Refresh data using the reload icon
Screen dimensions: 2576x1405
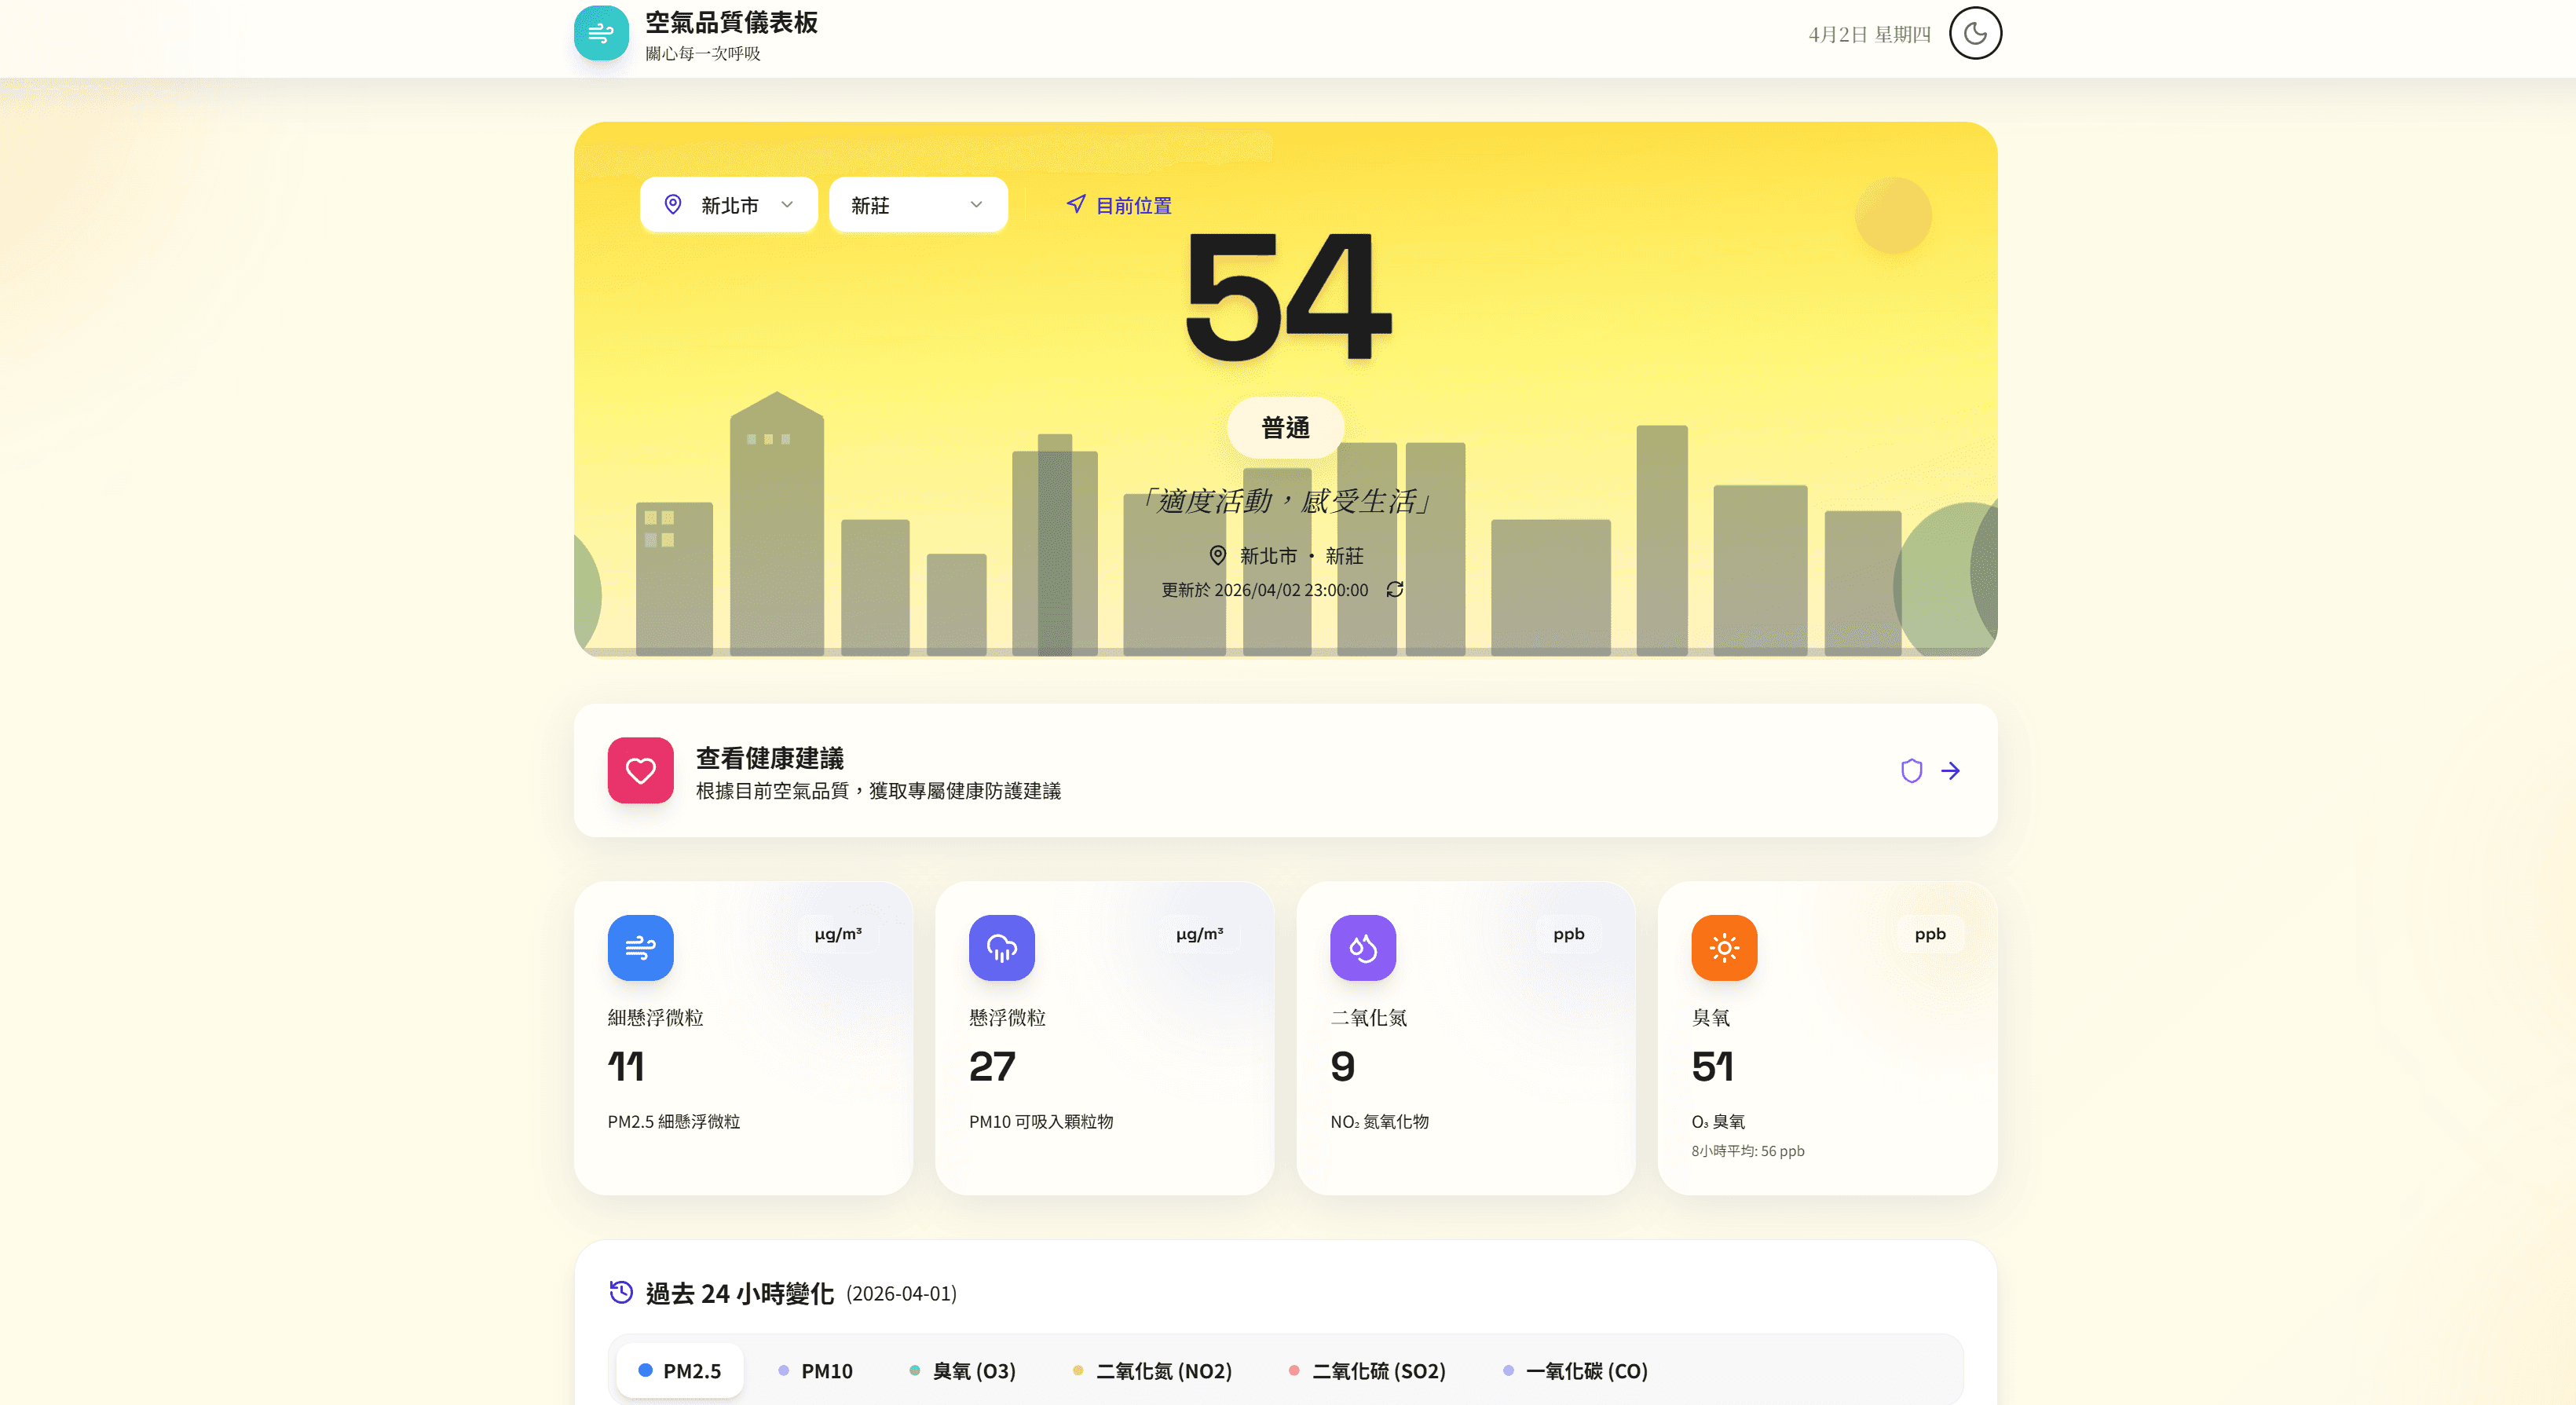pyautogui.click(x=1394, y=590)
